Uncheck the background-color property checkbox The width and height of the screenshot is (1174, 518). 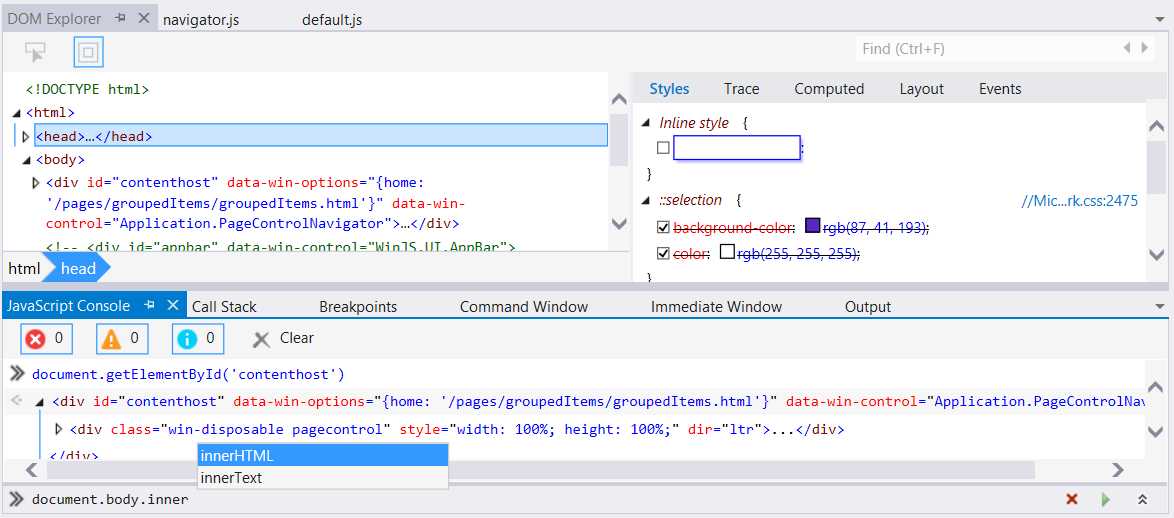coord(663,227)
